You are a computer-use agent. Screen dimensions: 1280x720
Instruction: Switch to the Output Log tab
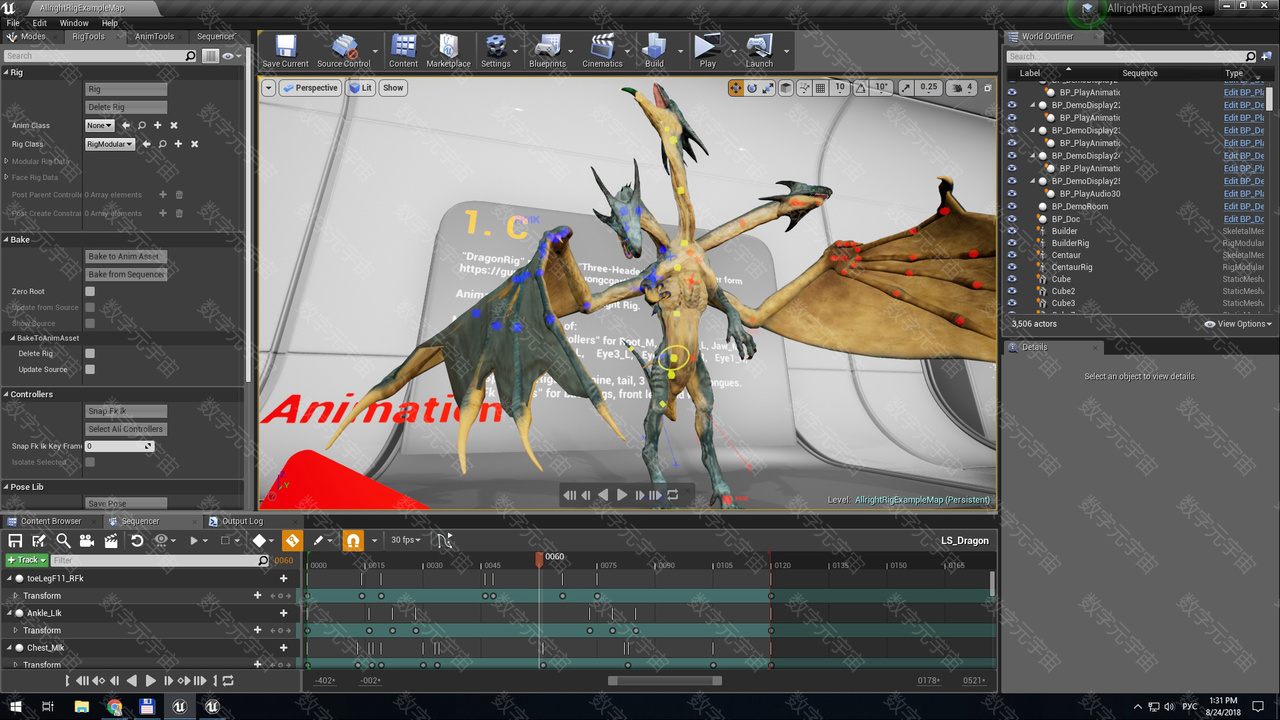point(242,521)
